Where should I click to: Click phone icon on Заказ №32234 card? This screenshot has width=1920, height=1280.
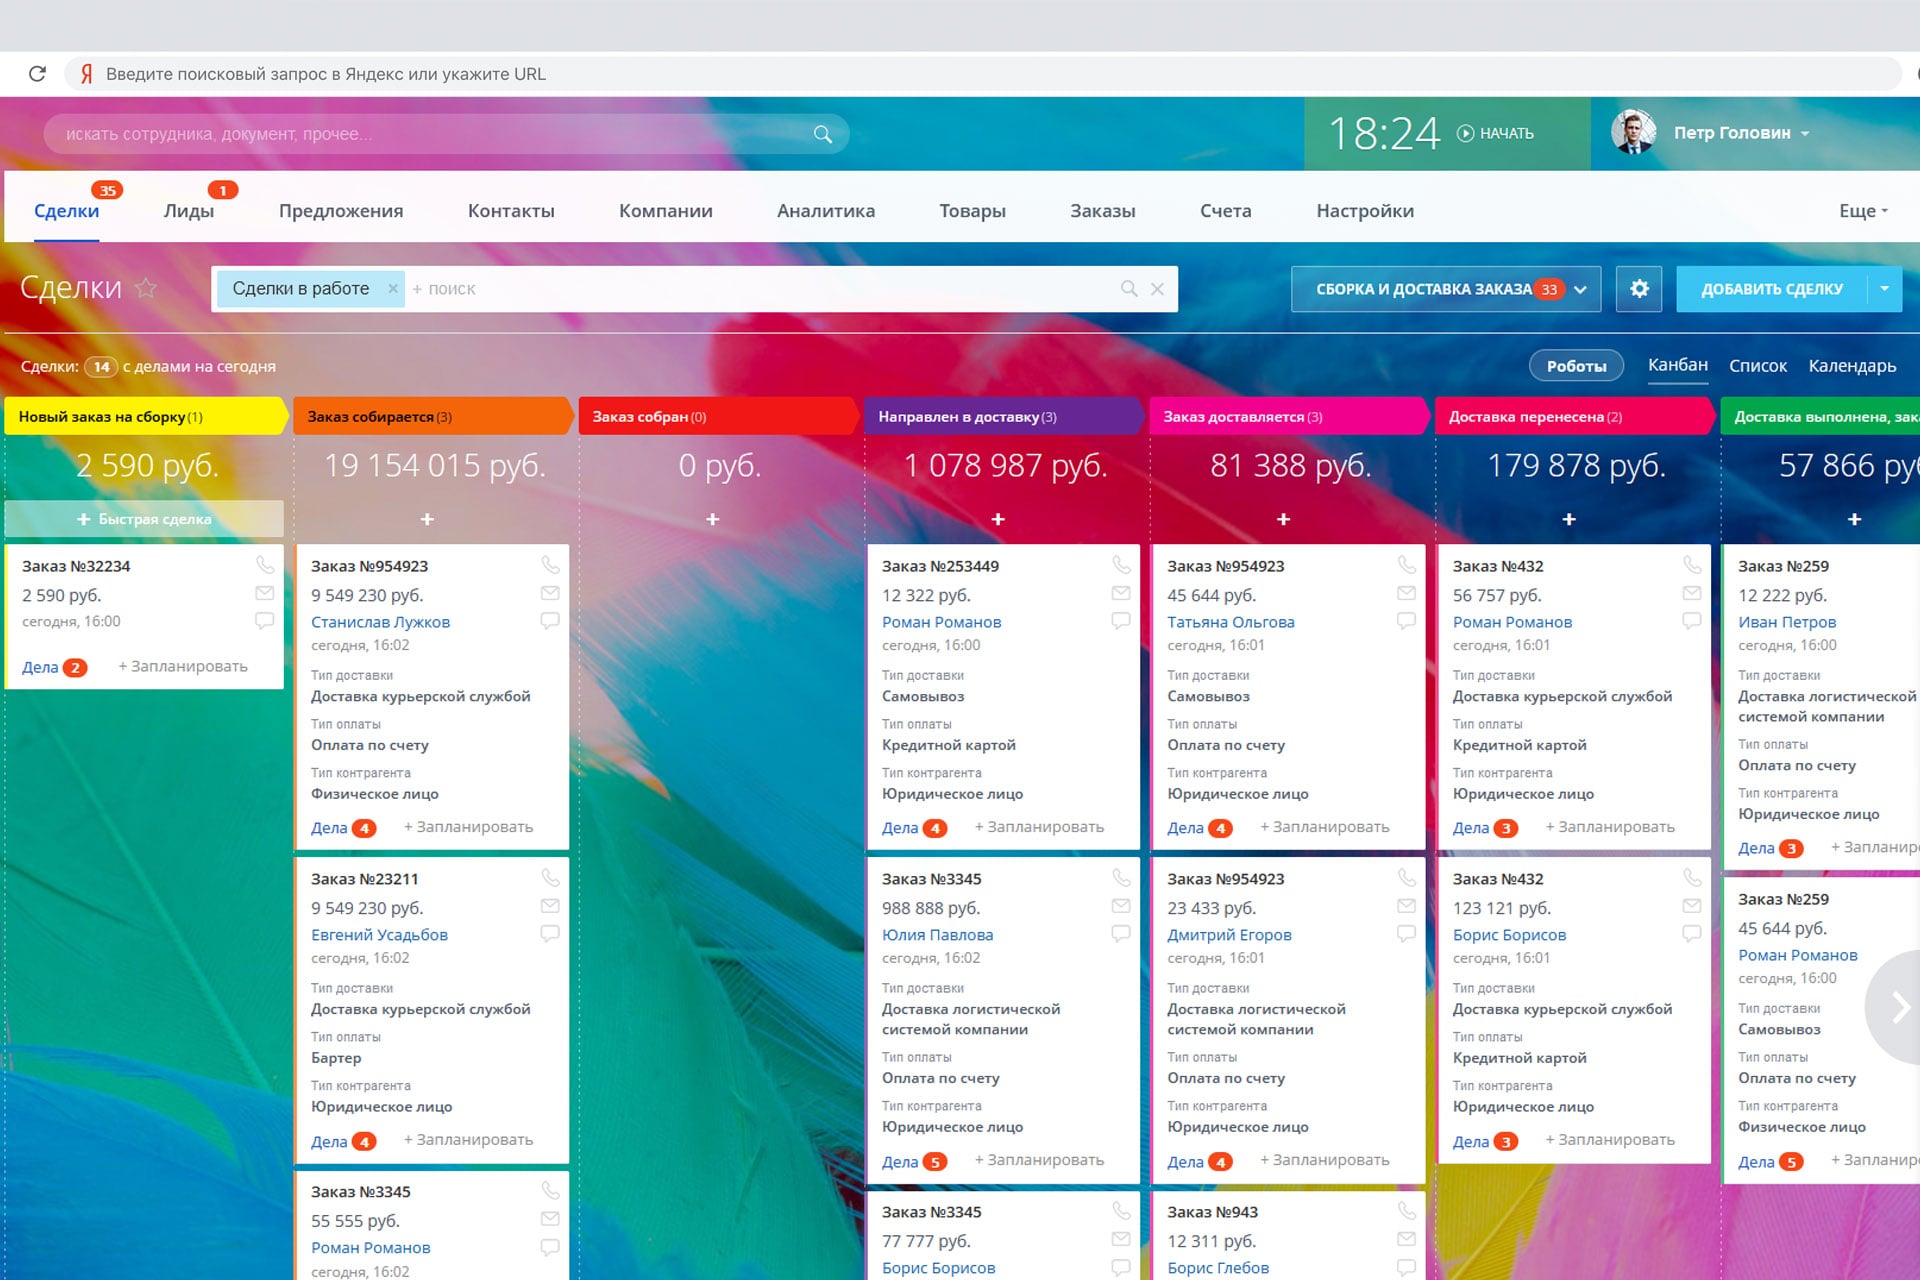pyautogui.click(x=265, y=565)
